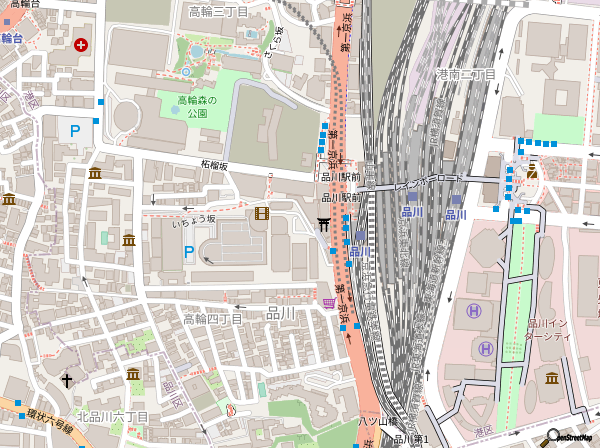Click the 高輪三丁目 district label
The image size is (600, 448).
(x=218, y=11)
